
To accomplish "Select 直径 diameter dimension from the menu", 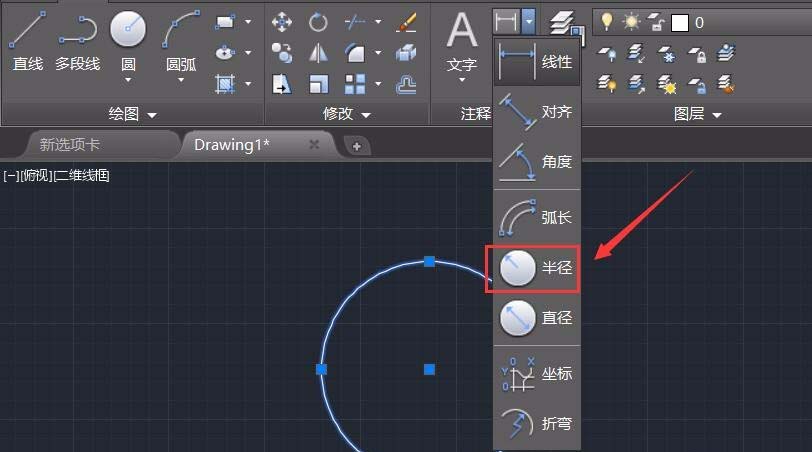I will 536,317.
